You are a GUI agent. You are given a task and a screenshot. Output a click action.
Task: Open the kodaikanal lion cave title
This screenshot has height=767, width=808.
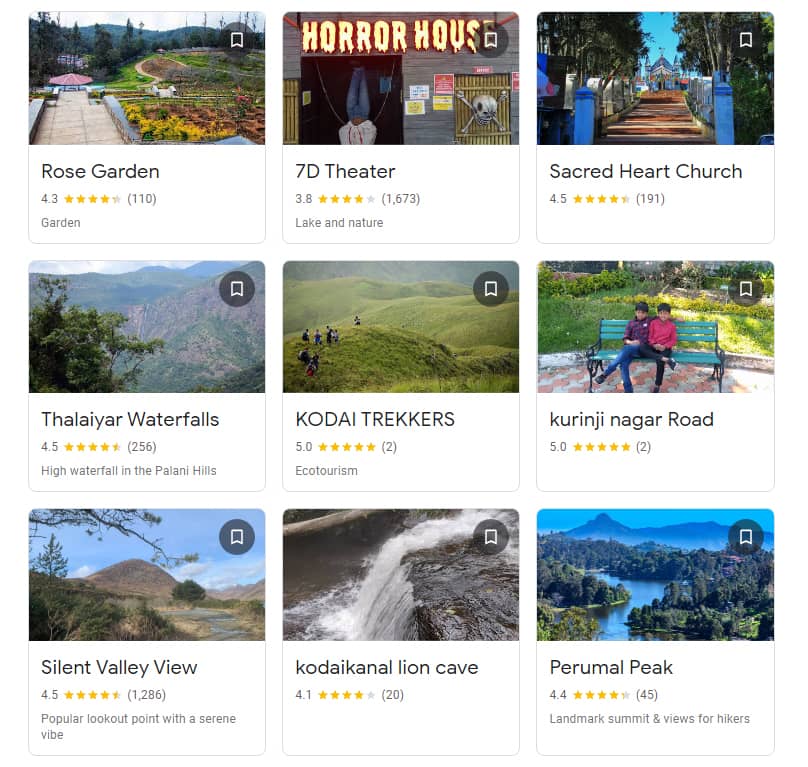[x=387, y=668]
